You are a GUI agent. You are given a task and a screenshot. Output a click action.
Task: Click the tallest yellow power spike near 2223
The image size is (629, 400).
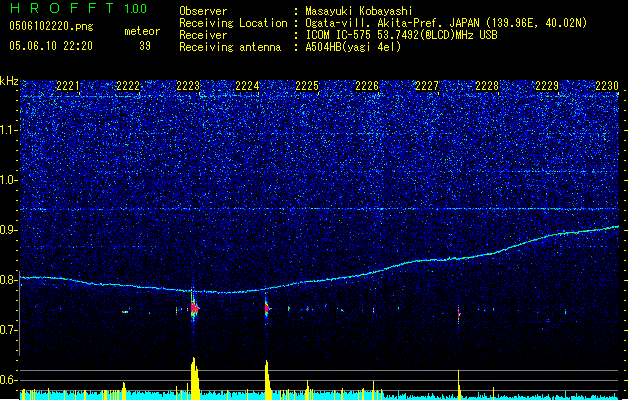195,378
